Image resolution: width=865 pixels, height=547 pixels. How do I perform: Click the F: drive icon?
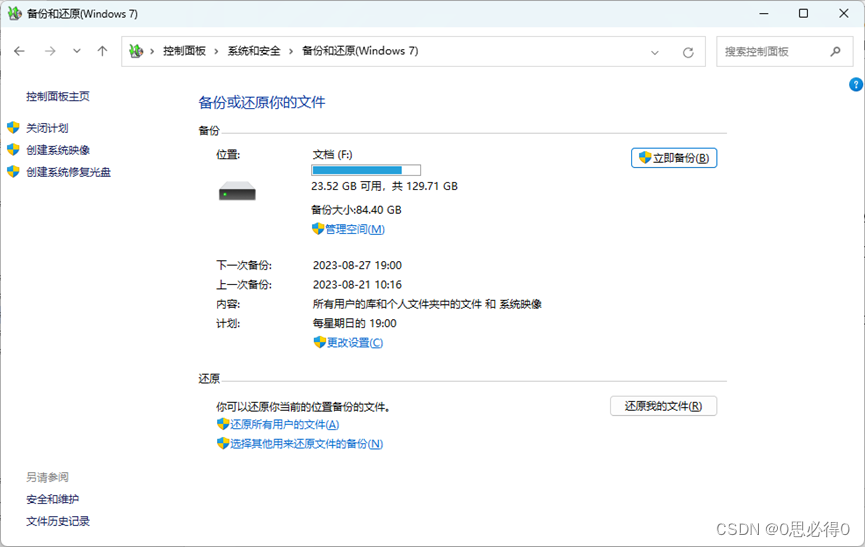(237, 191)
